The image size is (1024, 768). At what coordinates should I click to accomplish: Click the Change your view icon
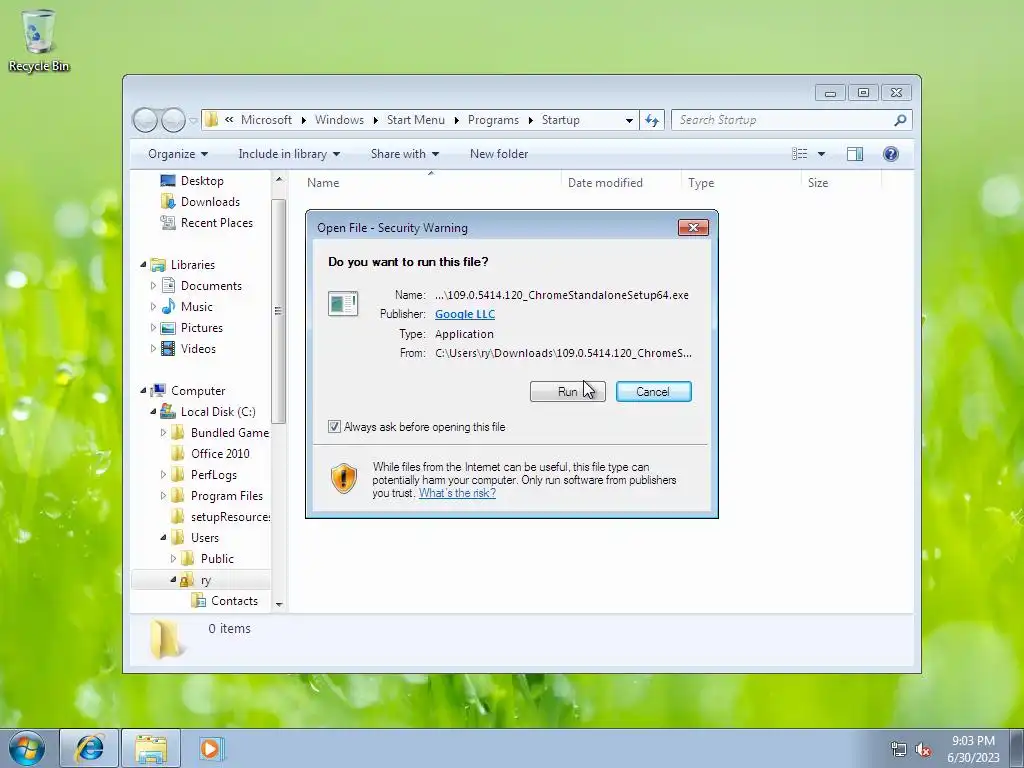(799, 153)
